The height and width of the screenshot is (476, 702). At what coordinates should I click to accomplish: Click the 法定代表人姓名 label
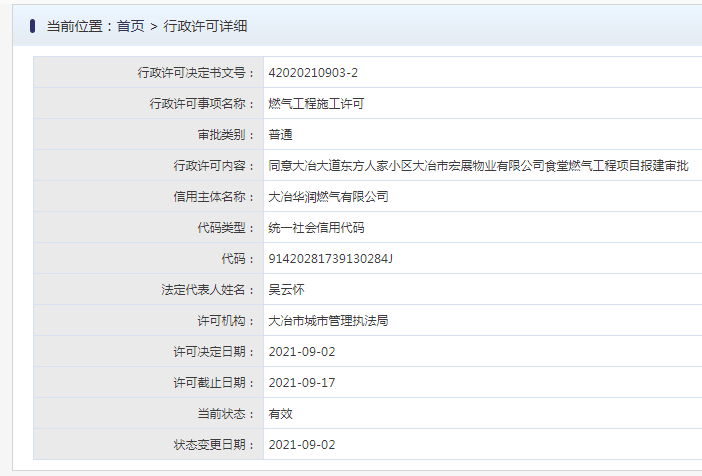(x=207, y=290)
